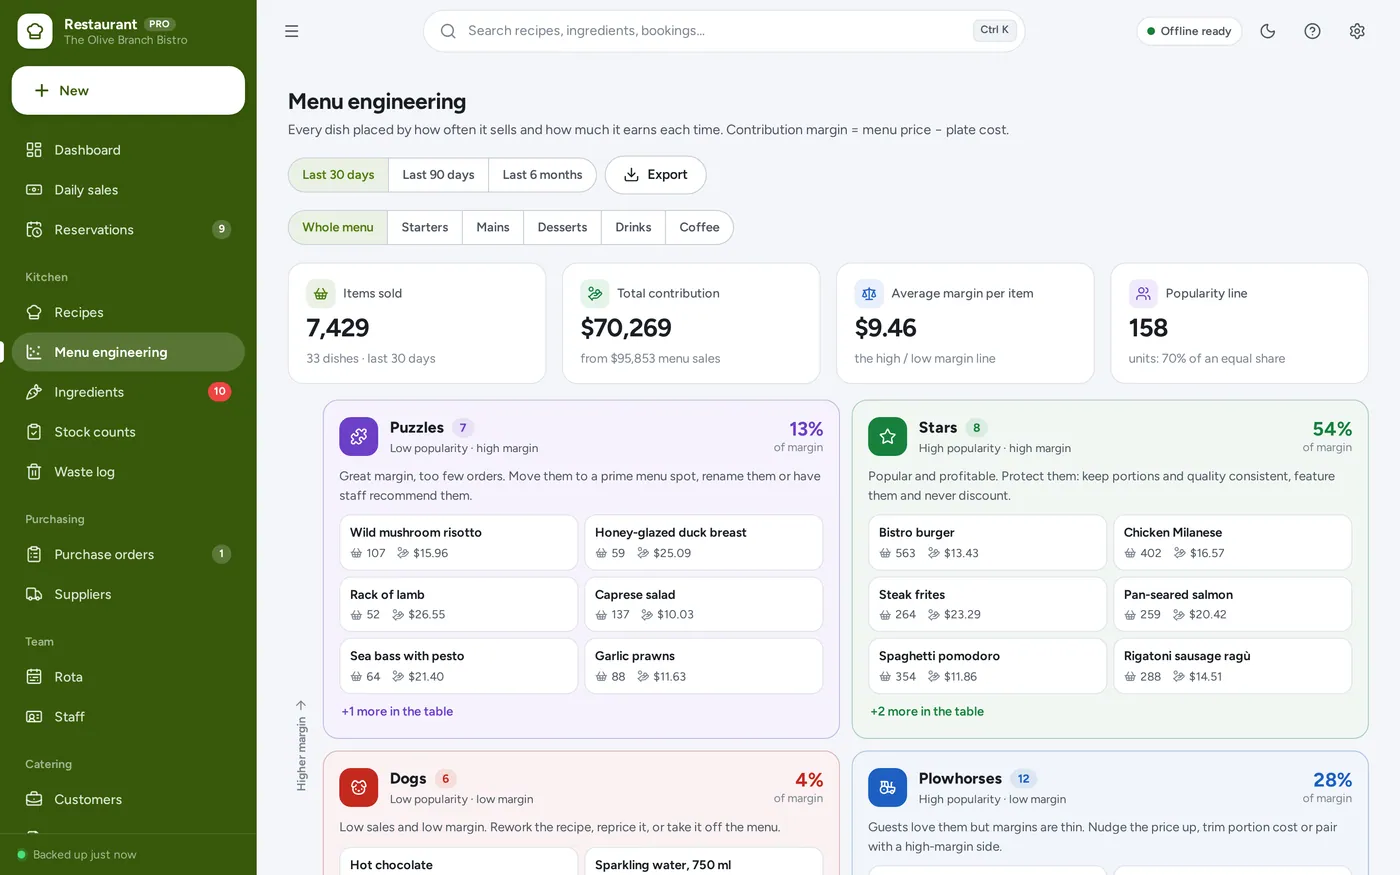Viewport: 1400px width, 875px height.
Task: Filter the menu to Desserts
Action: [x=562, y=227]
